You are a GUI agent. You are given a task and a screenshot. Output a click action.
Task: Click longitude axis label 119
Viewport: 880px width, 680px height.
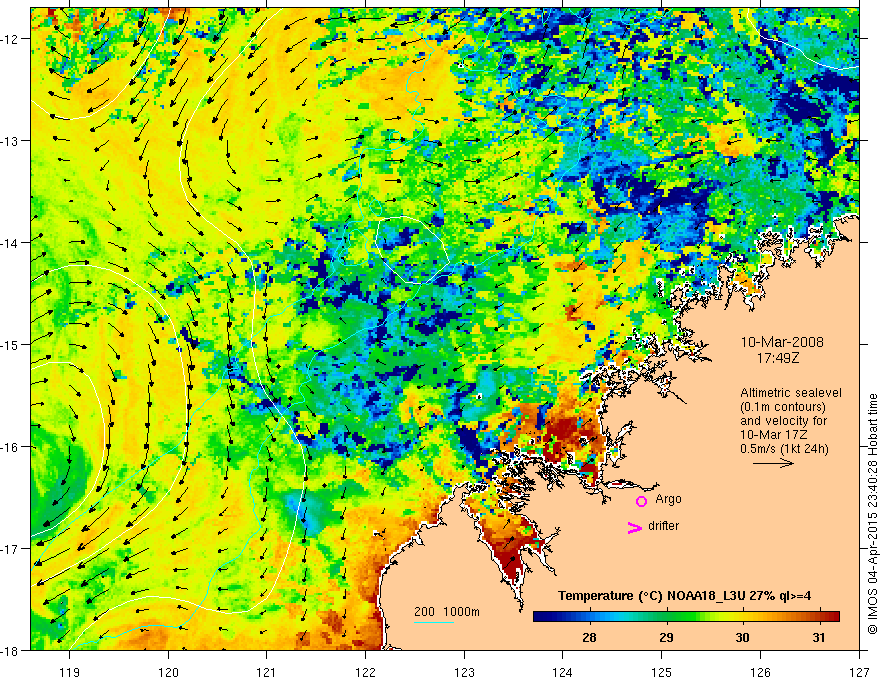coord(70,672)
